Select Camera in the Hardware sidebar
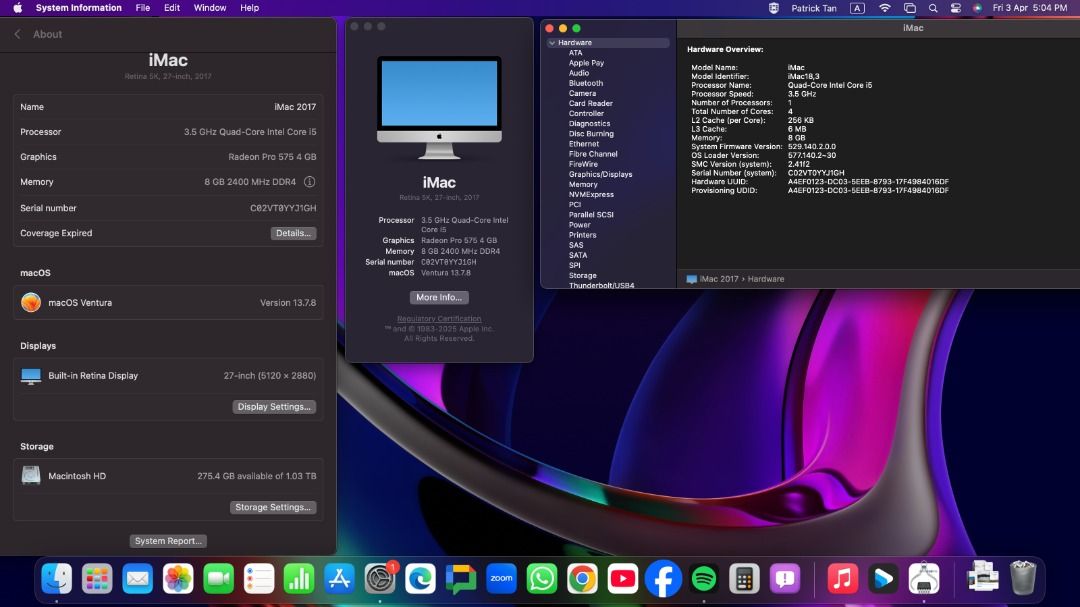1080x607 pixels. 582,93
